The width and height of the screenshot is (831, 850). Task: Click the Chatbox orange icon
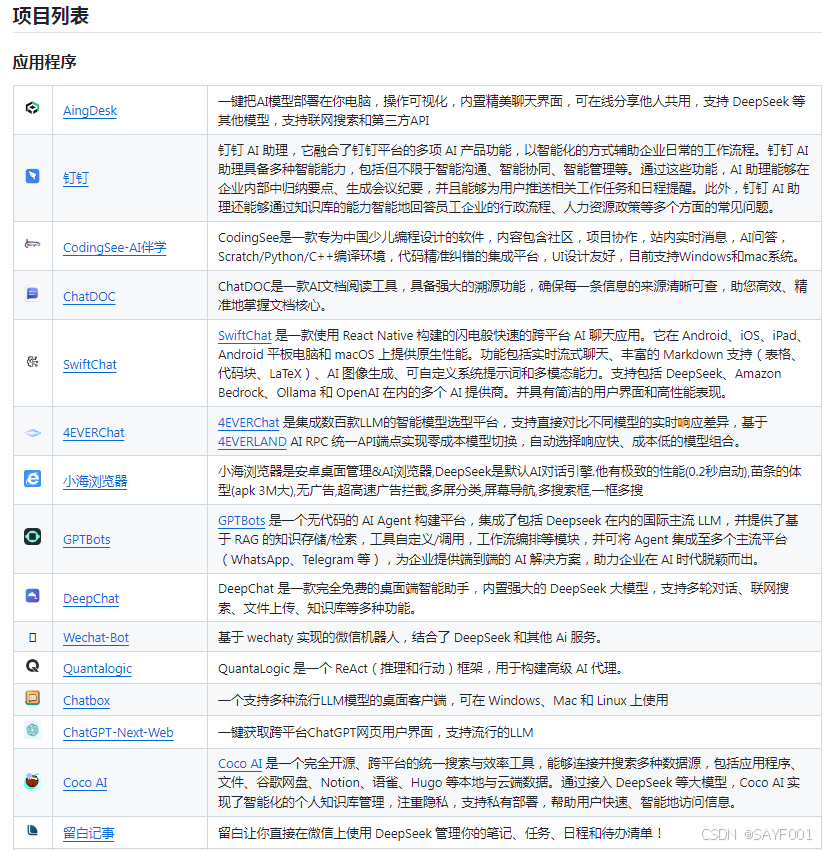33,698
